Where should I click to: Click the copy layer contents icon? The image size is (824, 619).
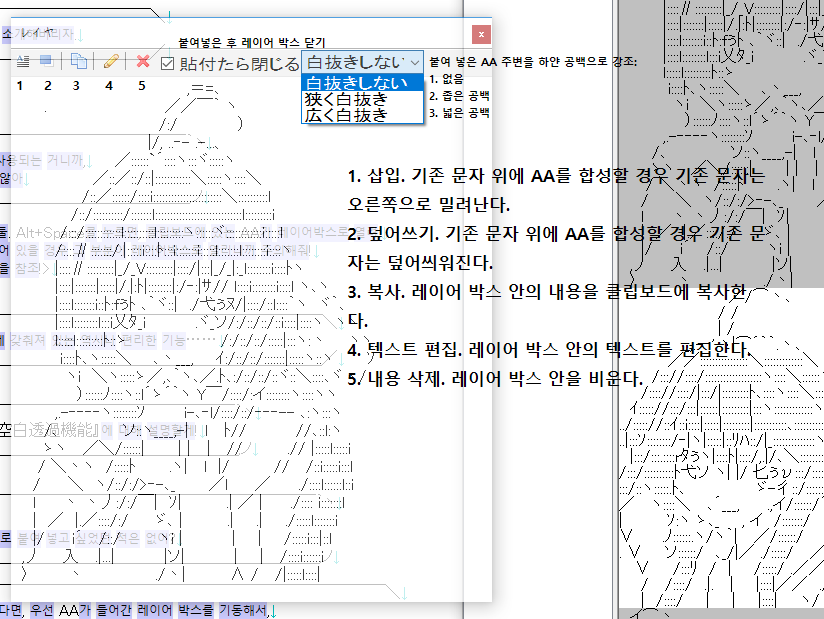(x=78, y=62)
